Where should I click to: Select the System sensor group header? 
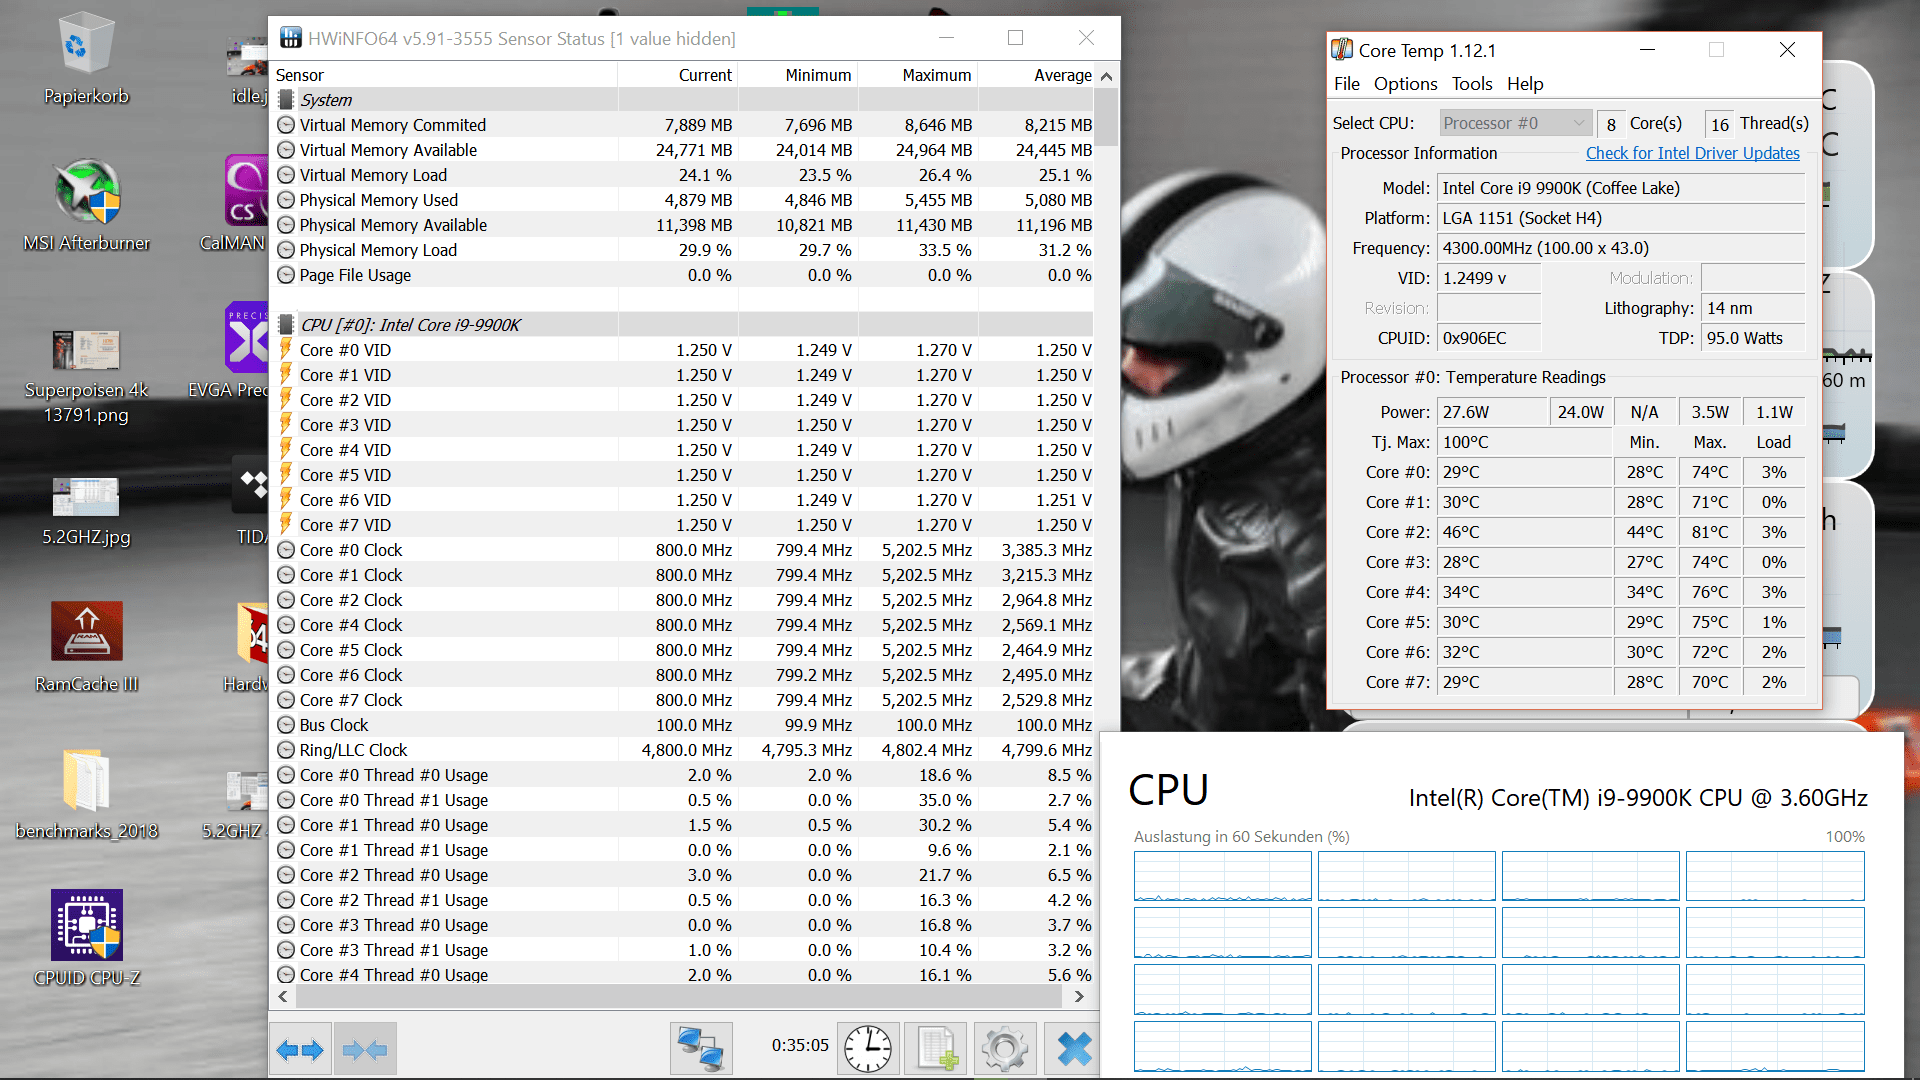pyautogui.click(x=684, y=100)
